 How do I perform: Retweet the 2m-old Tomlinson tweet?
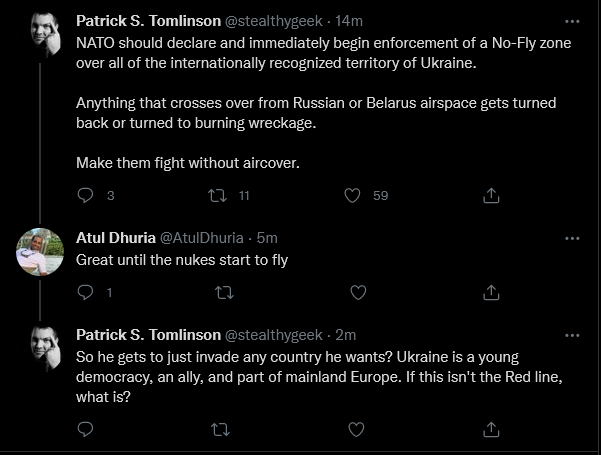click(x=221, y=430)
